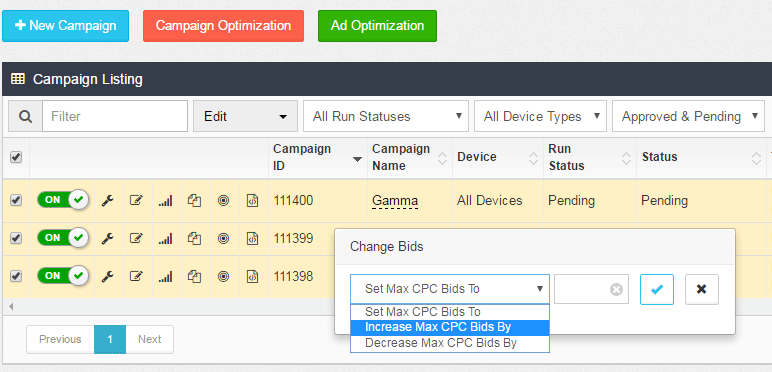Viewport: 772px width, 372px height.
Task: Open the Edit dropdown
Action: click(x=245, y=116)
